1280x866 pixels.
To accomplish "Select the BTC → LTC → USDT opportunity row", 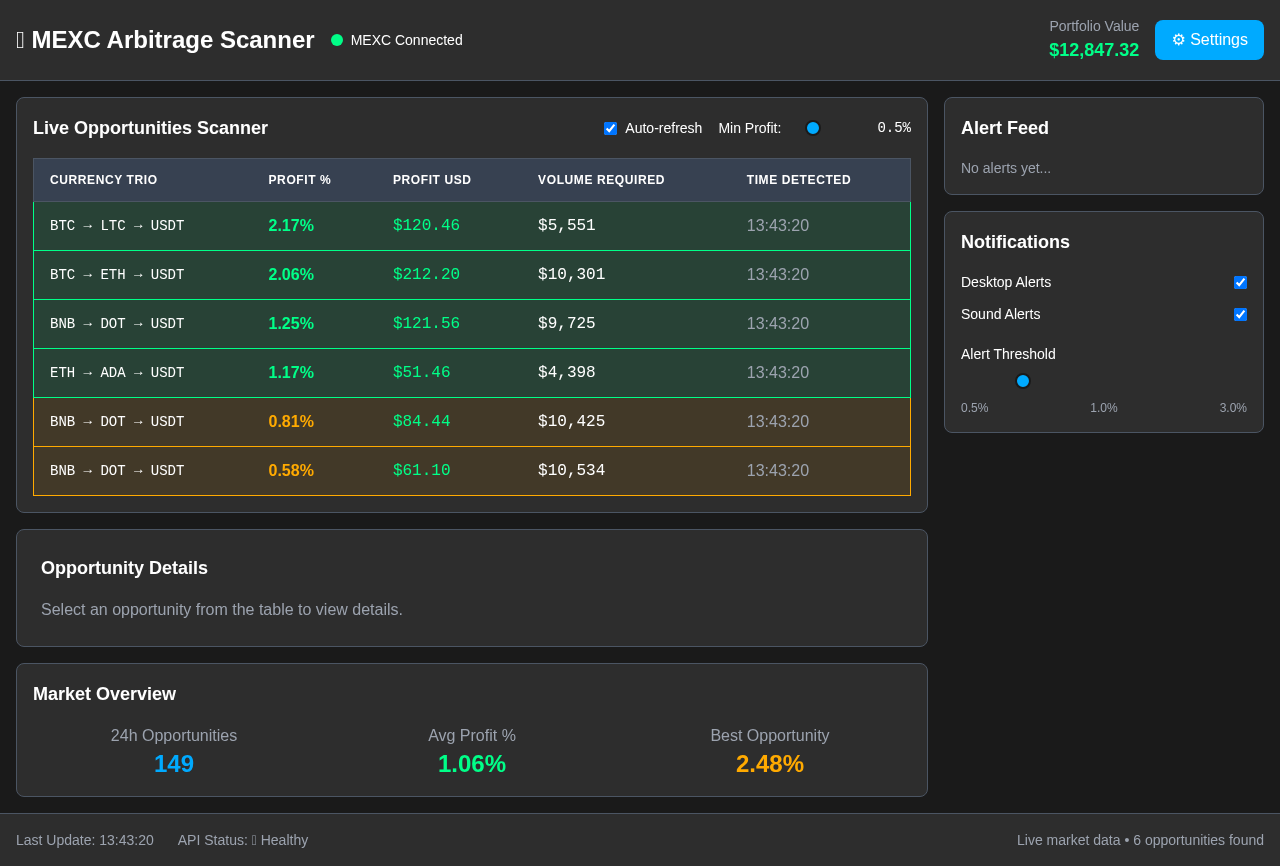I will [x=471, y=226].
